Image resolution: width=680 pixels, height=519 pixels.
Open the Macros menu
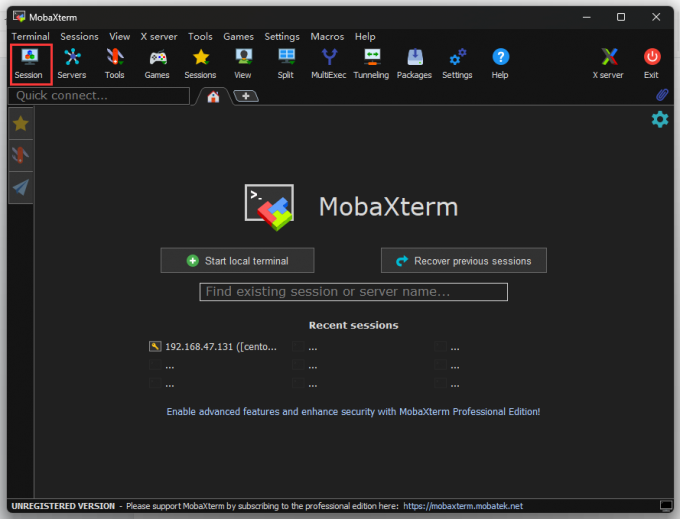tap(327, 36)
